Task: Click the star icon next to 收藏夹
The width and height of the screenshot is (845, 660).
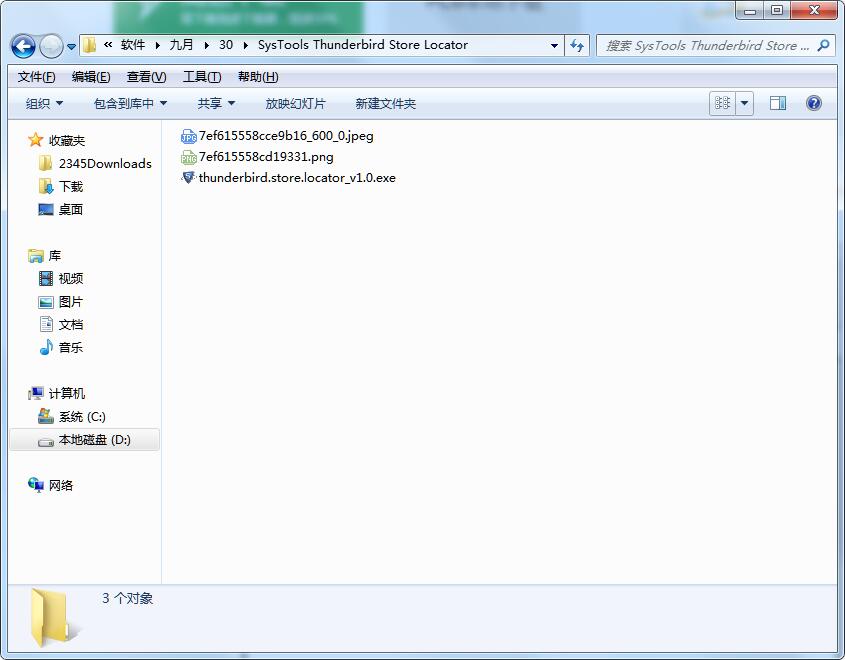Action: 36,140
